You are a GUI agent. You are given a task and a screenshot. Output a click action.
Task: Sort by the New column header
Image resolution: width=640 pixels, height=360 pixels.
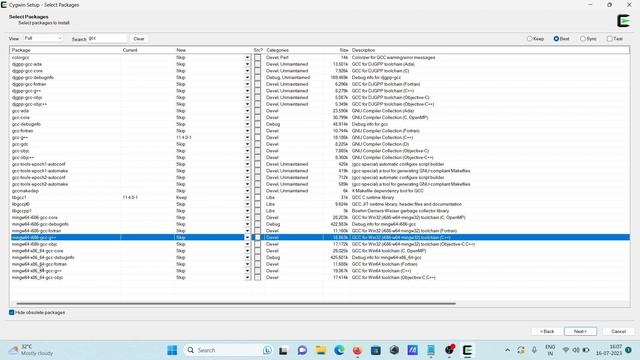[x=213, y=50]
